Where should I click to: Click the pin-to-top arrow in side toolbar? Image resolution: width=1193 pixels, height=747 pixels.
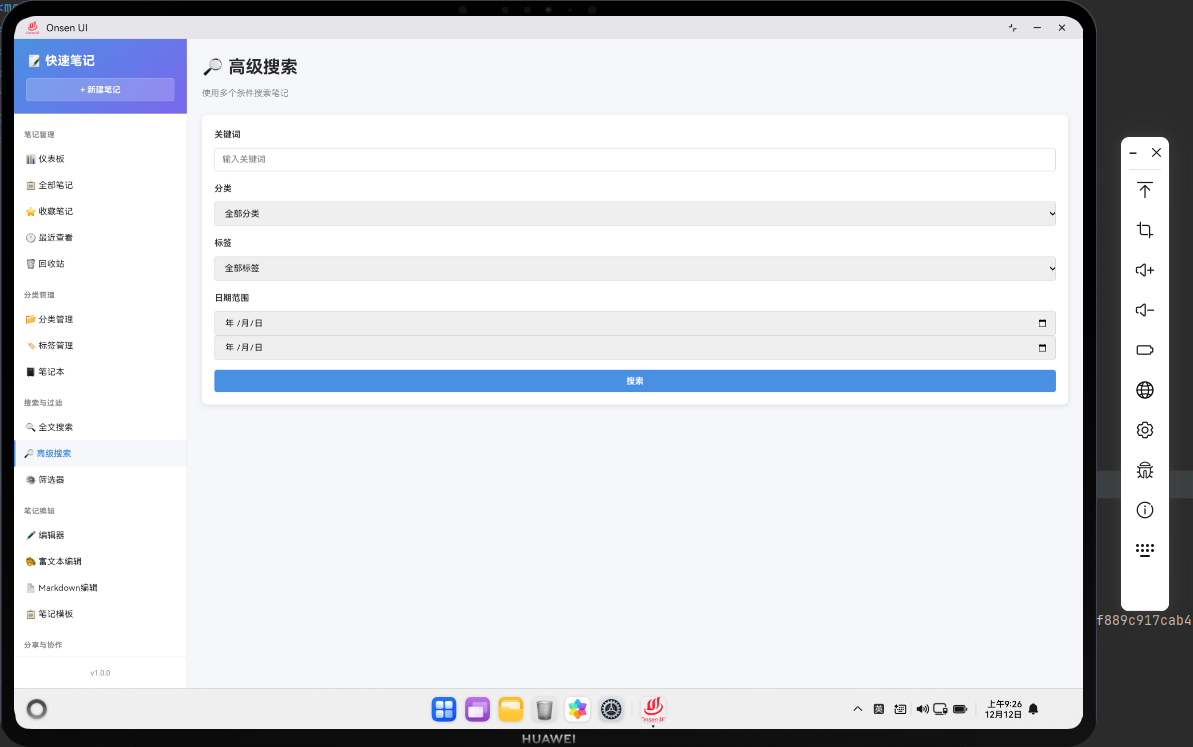pyautogui.click(x=1144, y=190)
